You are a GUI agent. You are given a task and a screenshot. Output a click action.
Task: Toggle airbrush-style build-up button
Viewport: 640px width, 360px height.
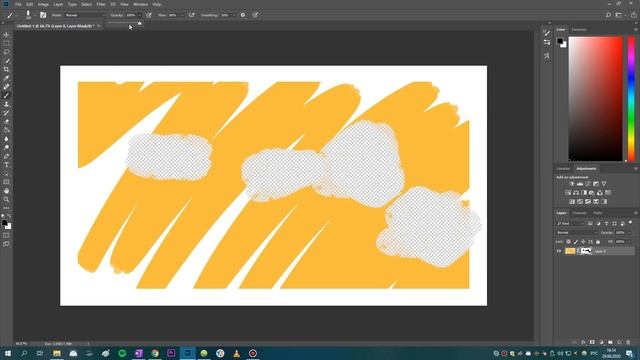pyautogui.click(x=191, y=15)
